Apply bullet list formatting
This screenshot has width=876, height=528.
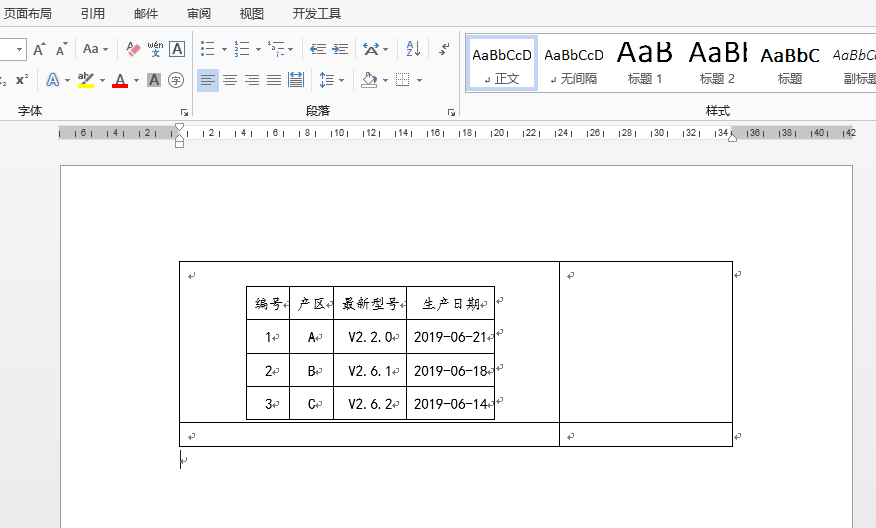[x=208, y=49]
